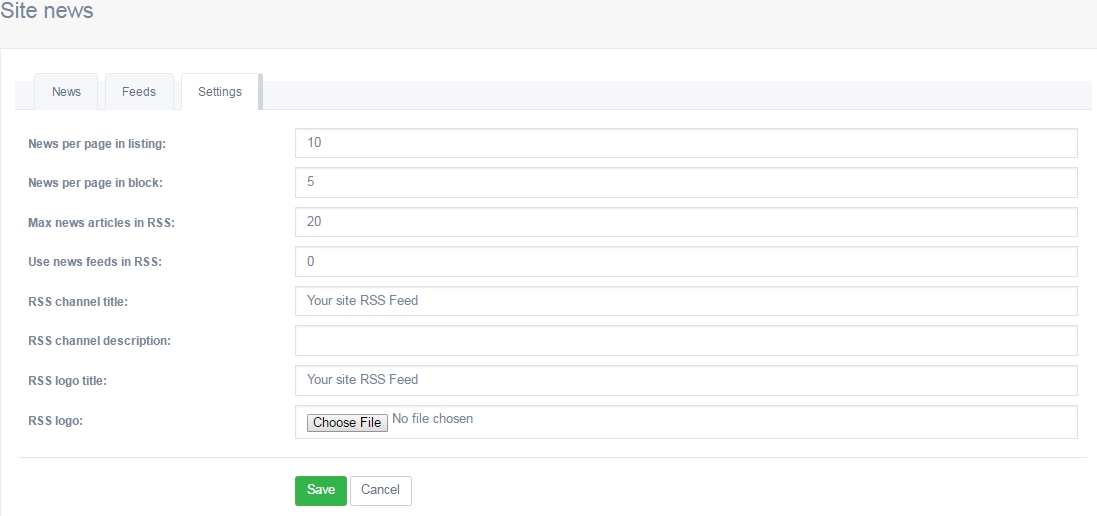
Task: Cancel the settings changes
Action: click(x=381, y=490)
